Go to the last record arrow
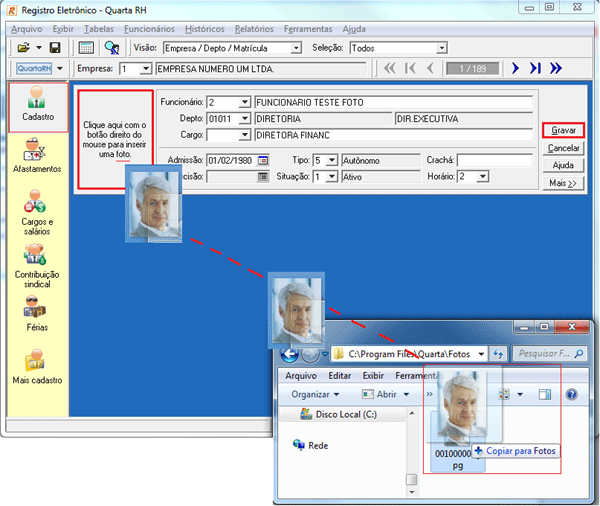This screenshot has width=600, height=506. pyautogui.click(x=535, y=68)
